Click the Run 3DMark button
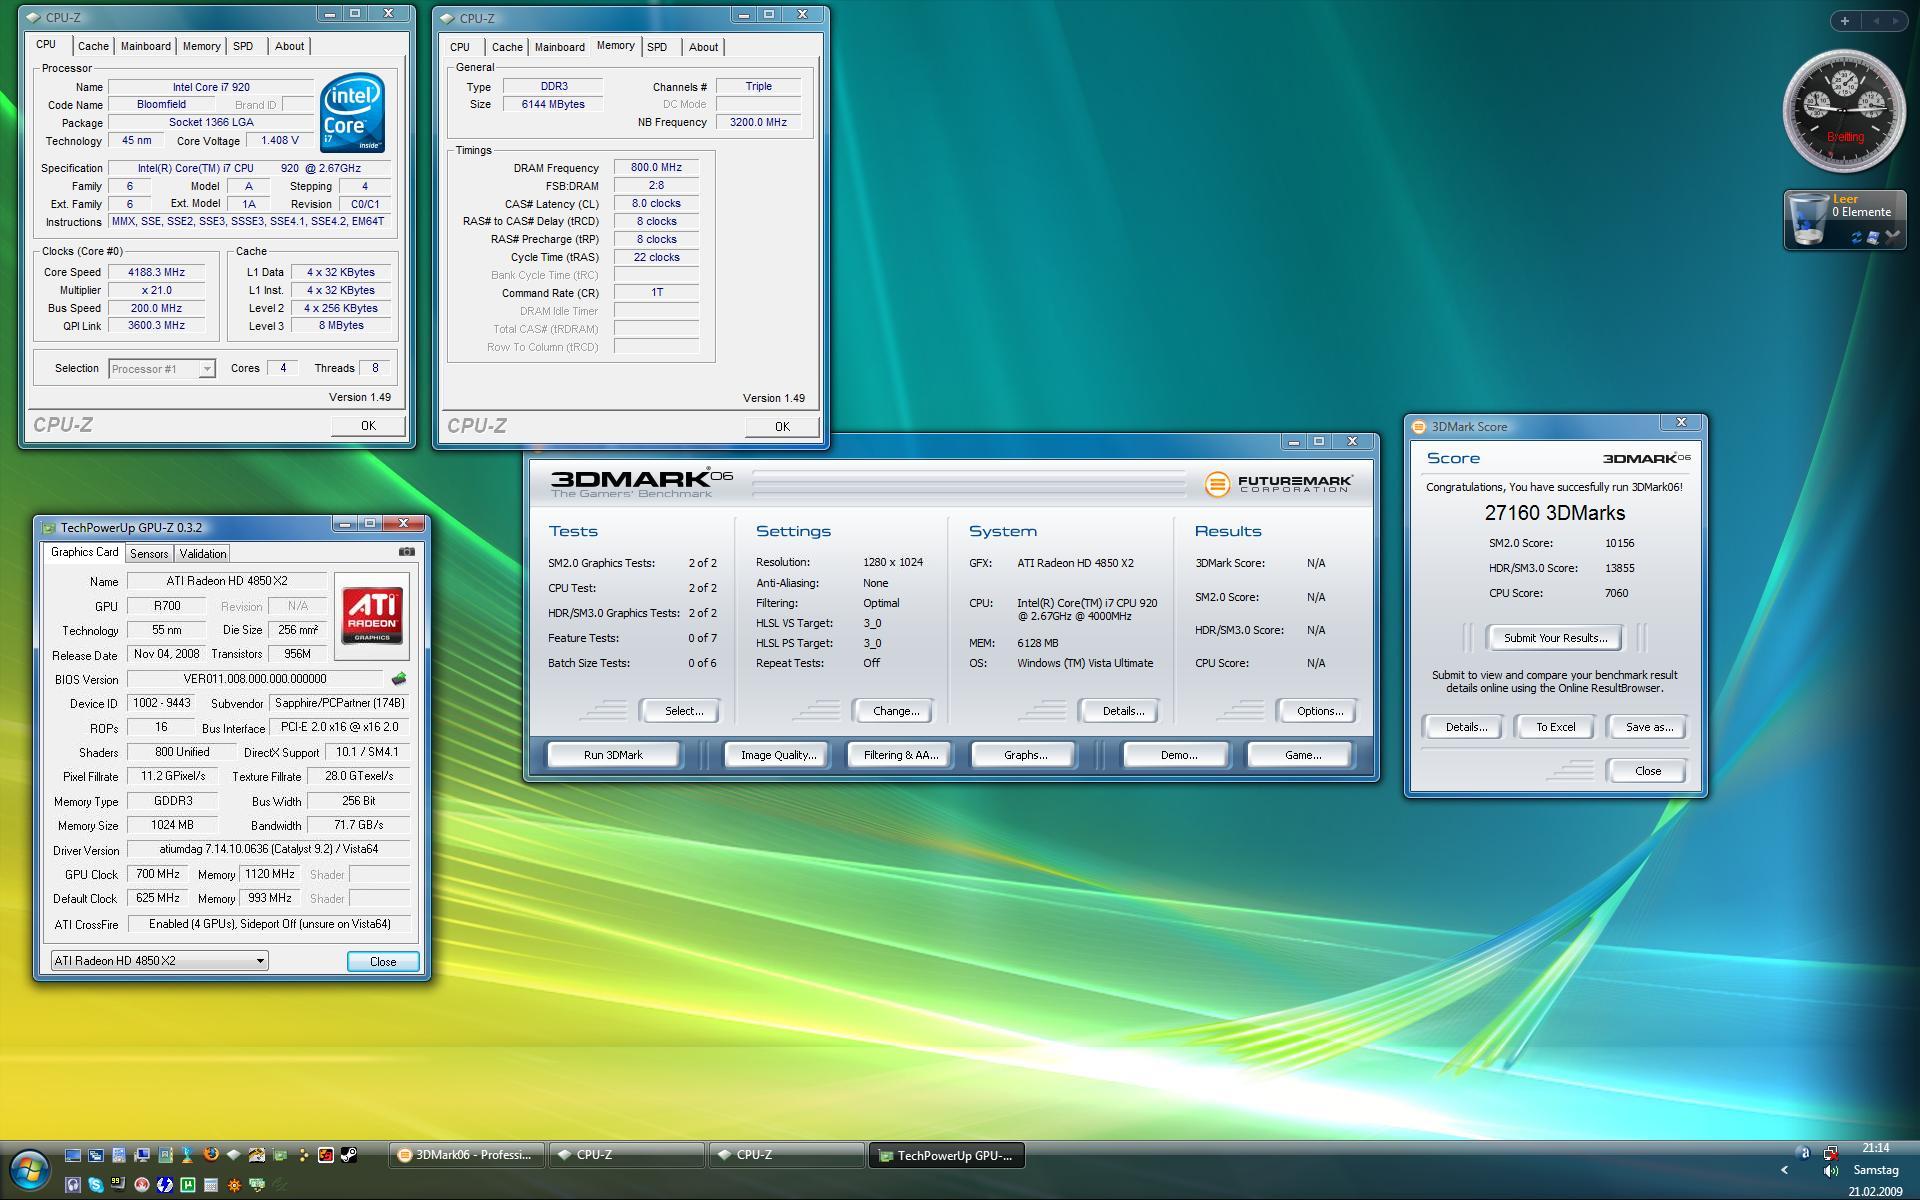The width and height of the screenshot is (1920, 1200). click(613, 755)
